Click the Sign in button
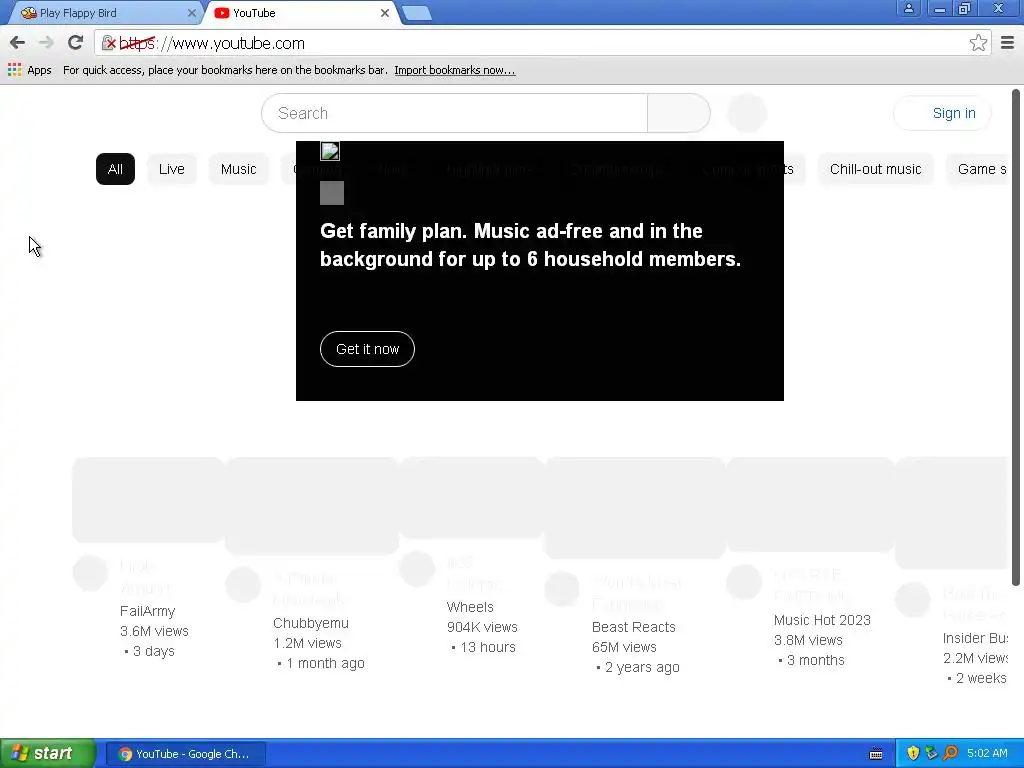The width and height of the screenshot is (1024, 768). [x=942, y=113]
